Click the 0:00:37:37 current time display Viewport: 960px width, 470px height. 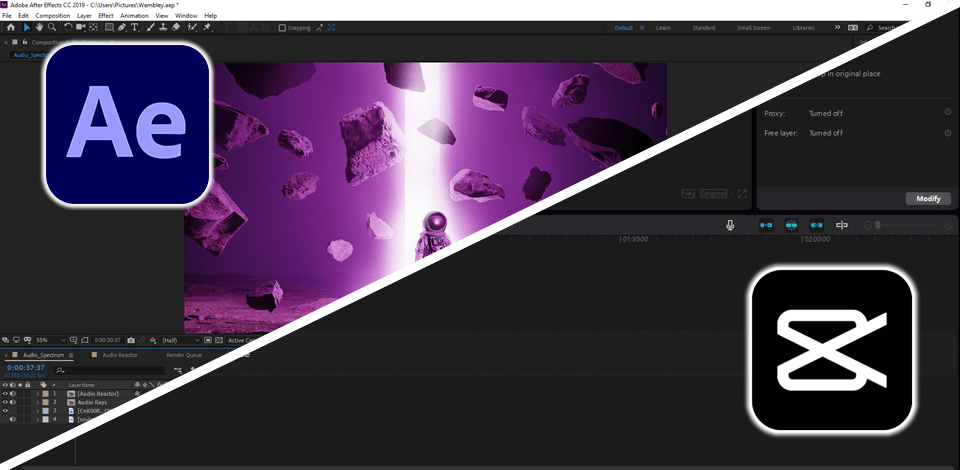[x=25, y=367]
